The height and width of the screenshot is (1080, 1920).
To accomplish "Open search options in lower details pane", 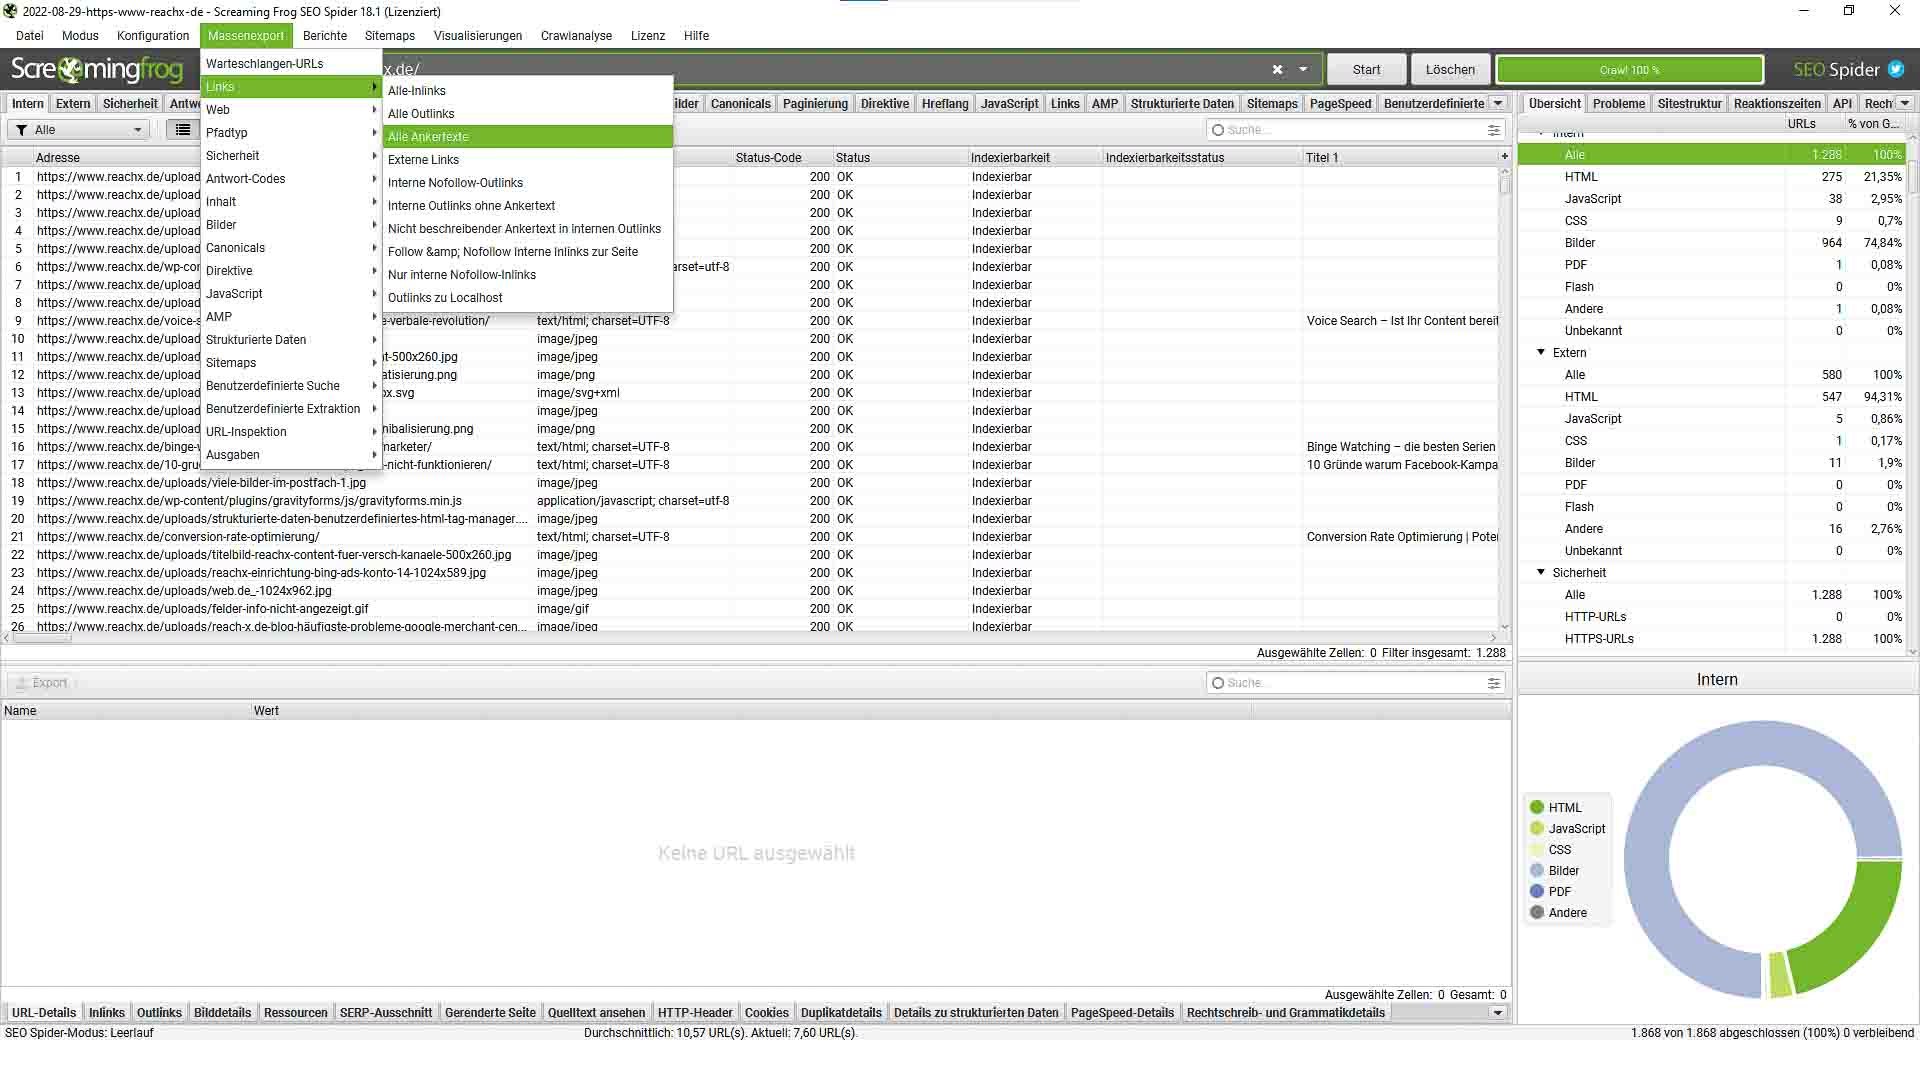I will pyautogui.click(x=1494, y=683).
